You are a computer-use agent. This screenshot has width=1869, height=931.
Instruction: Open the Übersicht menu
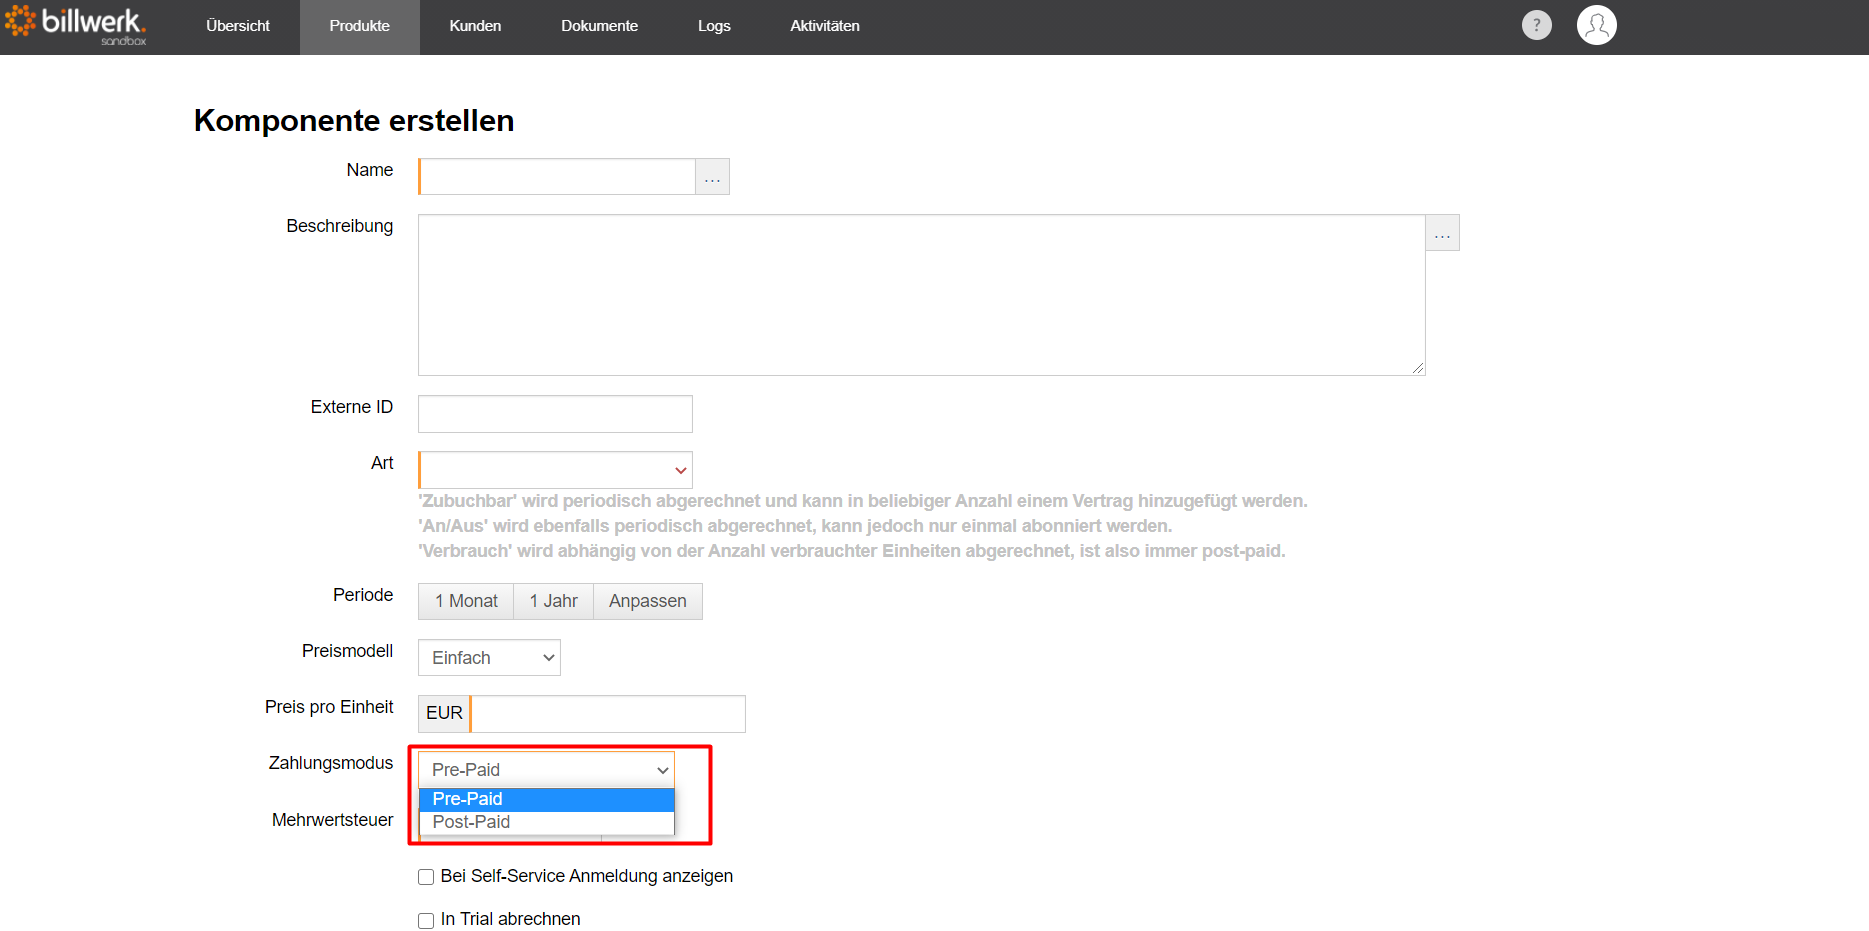coord(238,26)
